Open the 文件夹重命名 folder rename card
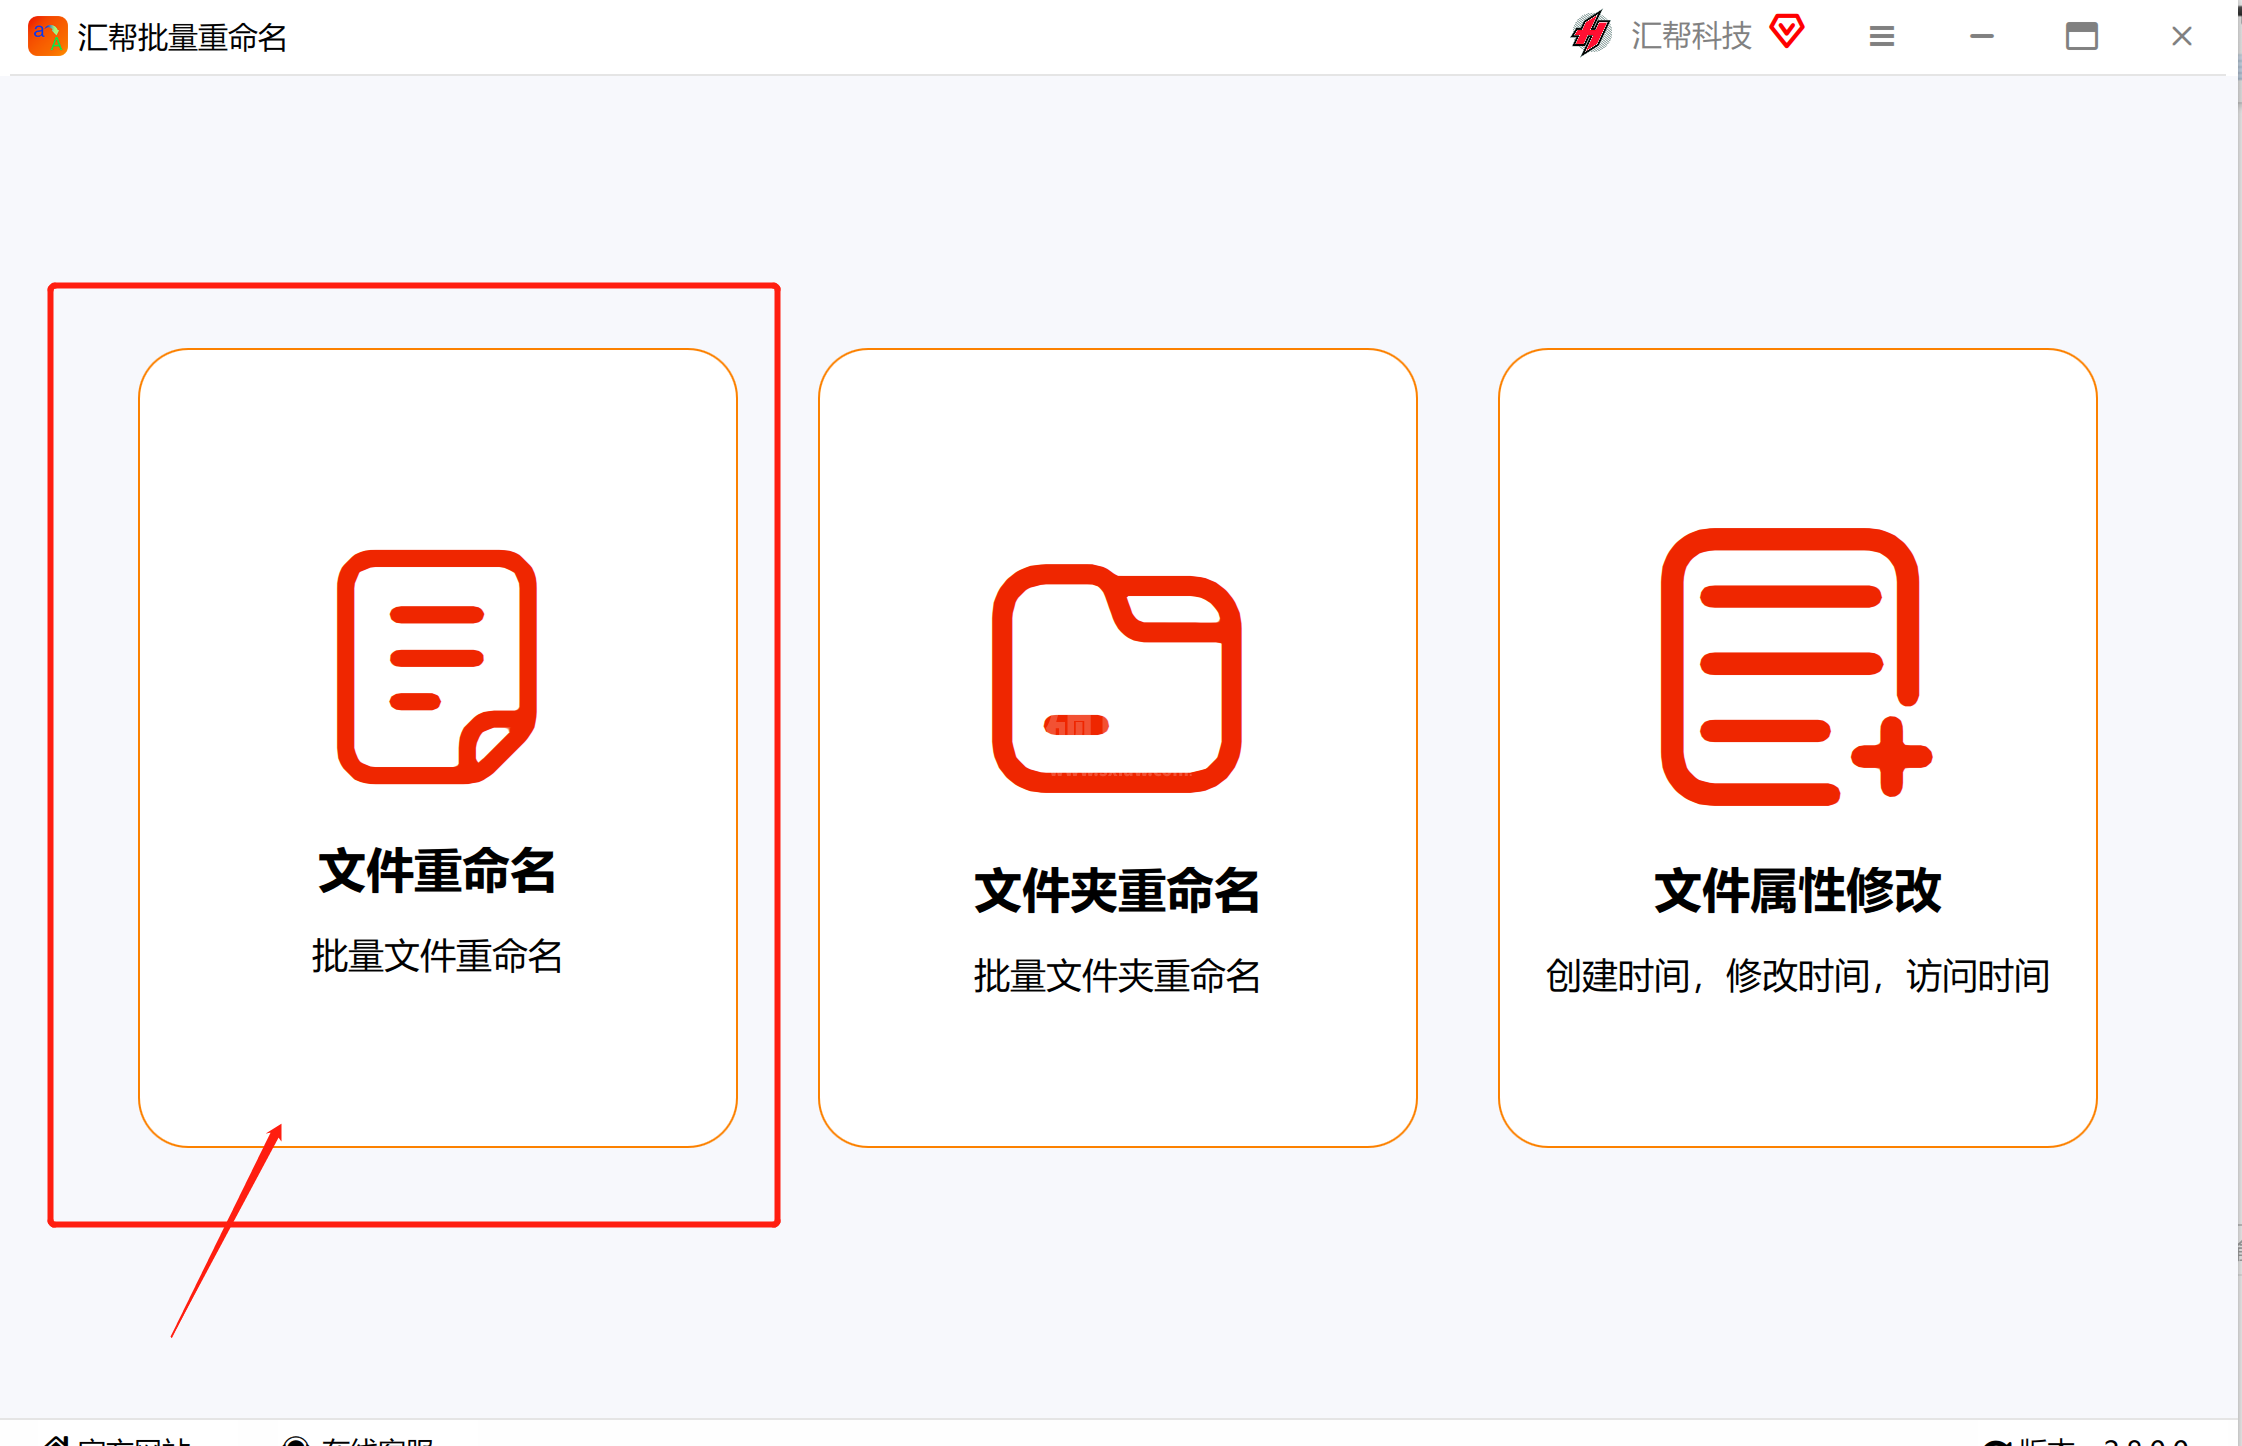 click(1117, 747)
